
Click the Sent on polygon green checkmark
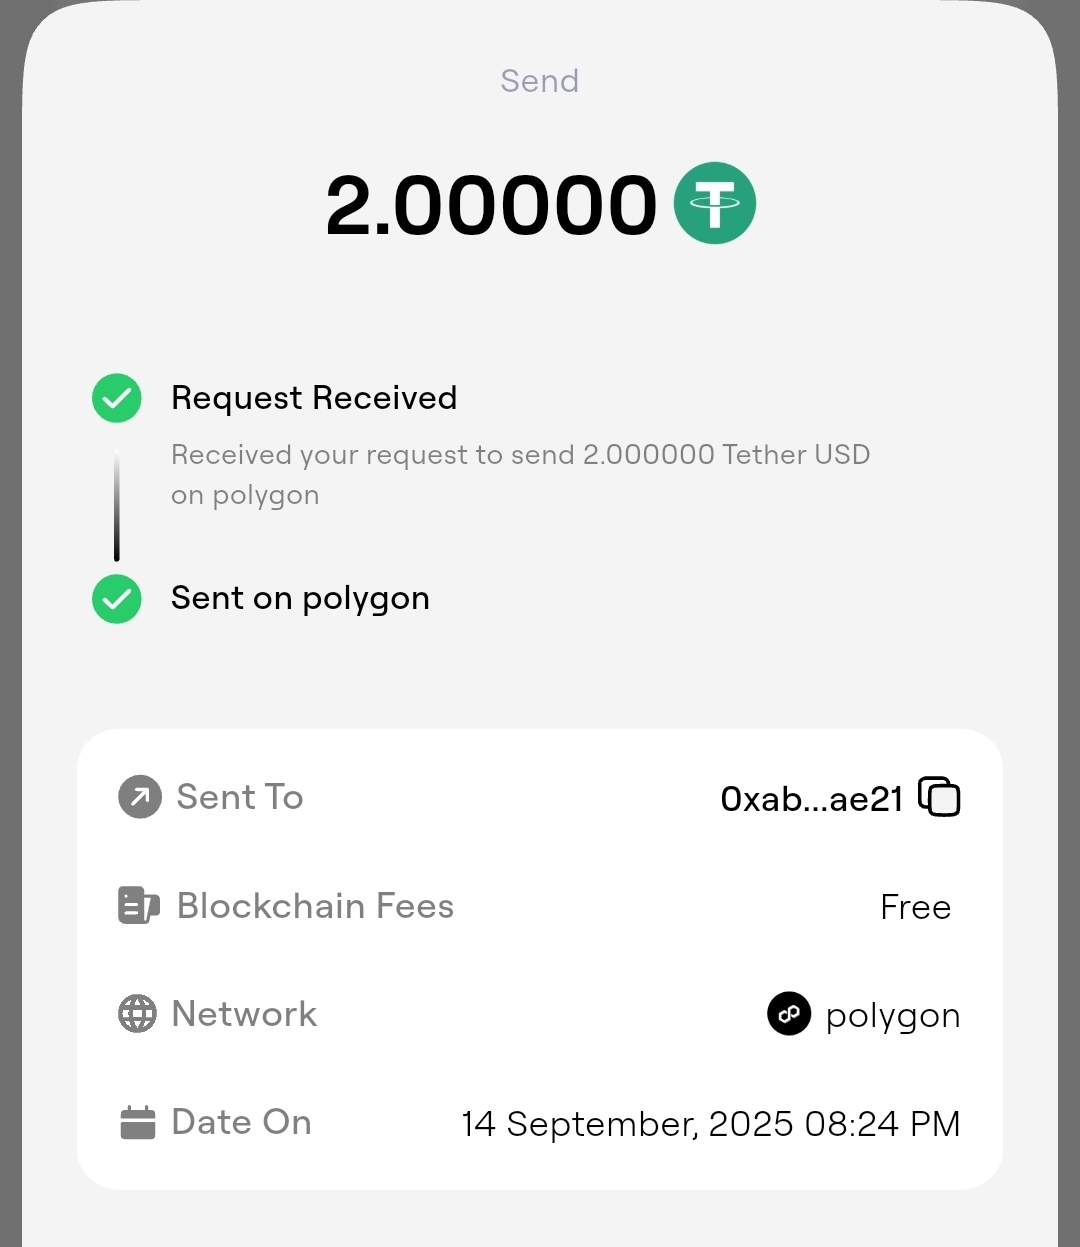[x=117, y=598]
